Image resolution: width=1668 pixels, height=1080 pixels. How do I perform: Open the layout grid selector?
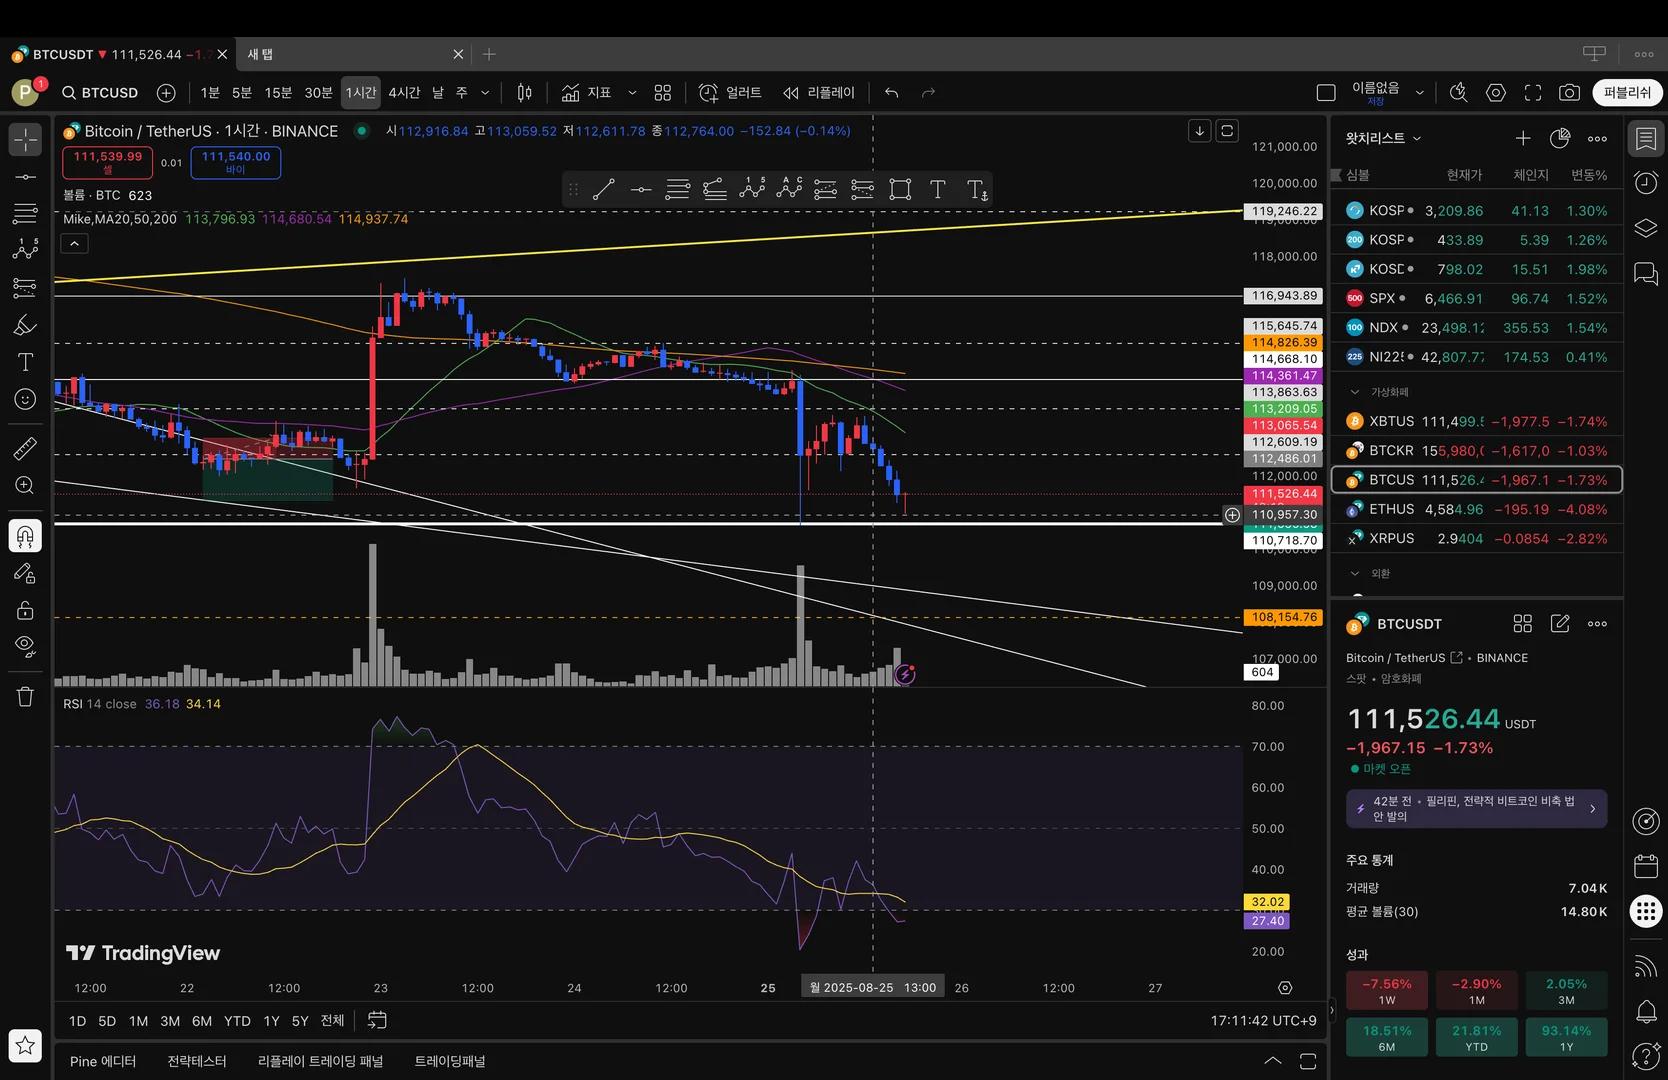663,93
